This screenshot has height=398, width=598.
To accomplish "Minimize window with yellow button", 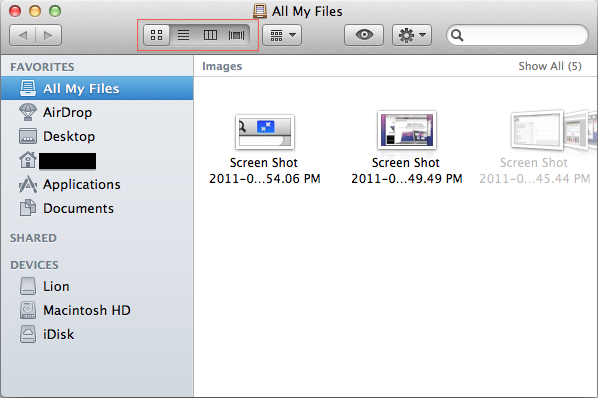I will tap(35, 11).
